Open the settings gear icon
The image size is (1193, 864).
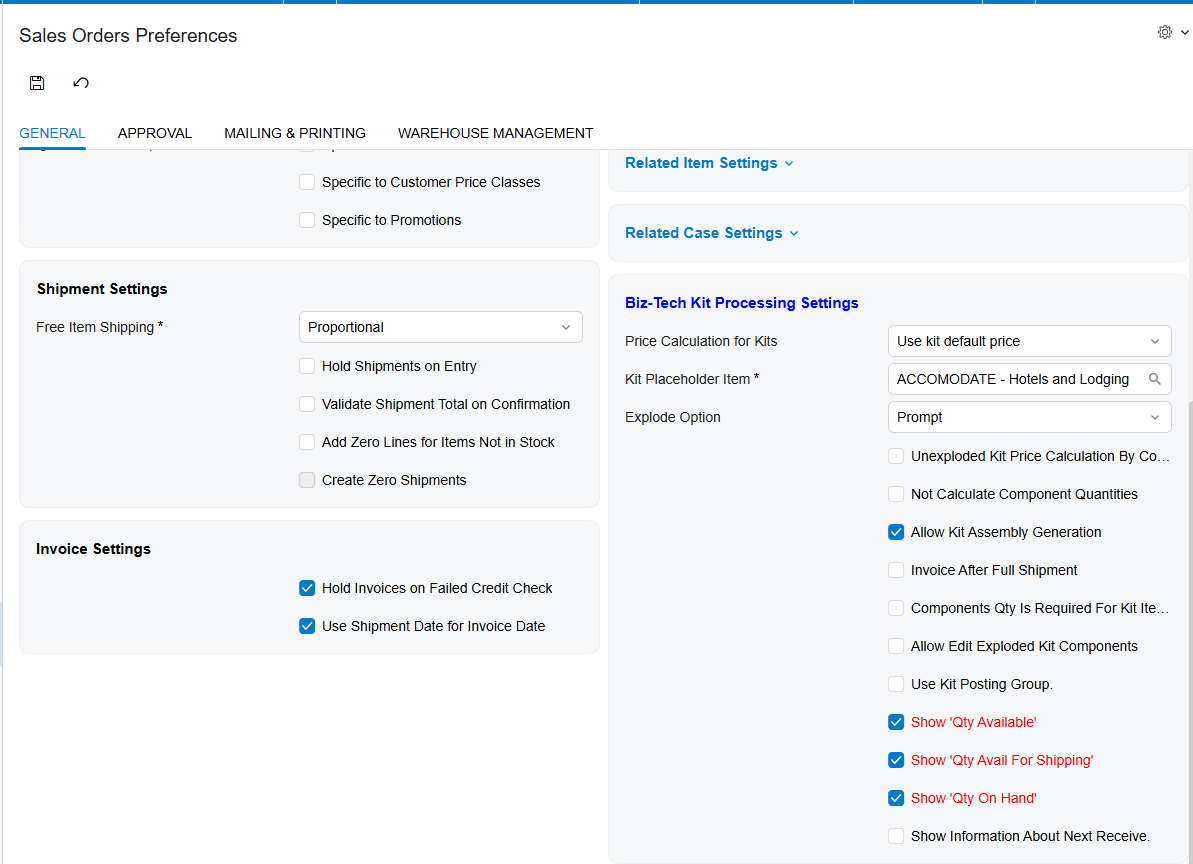[1165, 32]
